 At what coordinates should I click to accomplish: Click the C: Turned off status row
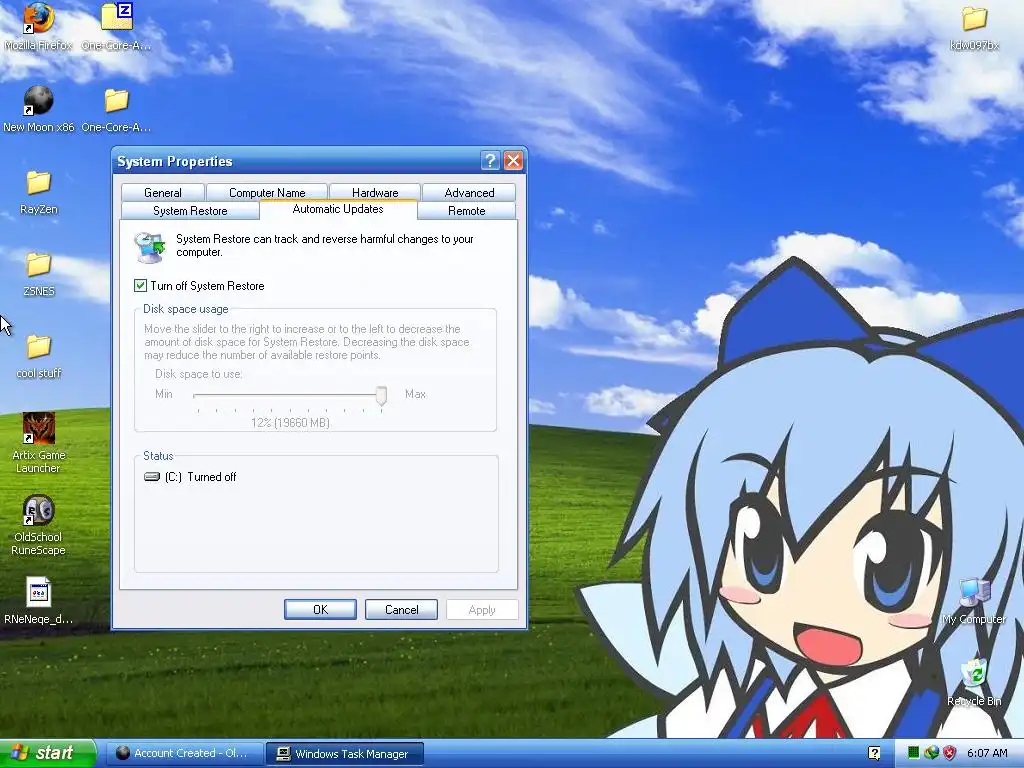point(190,477)
